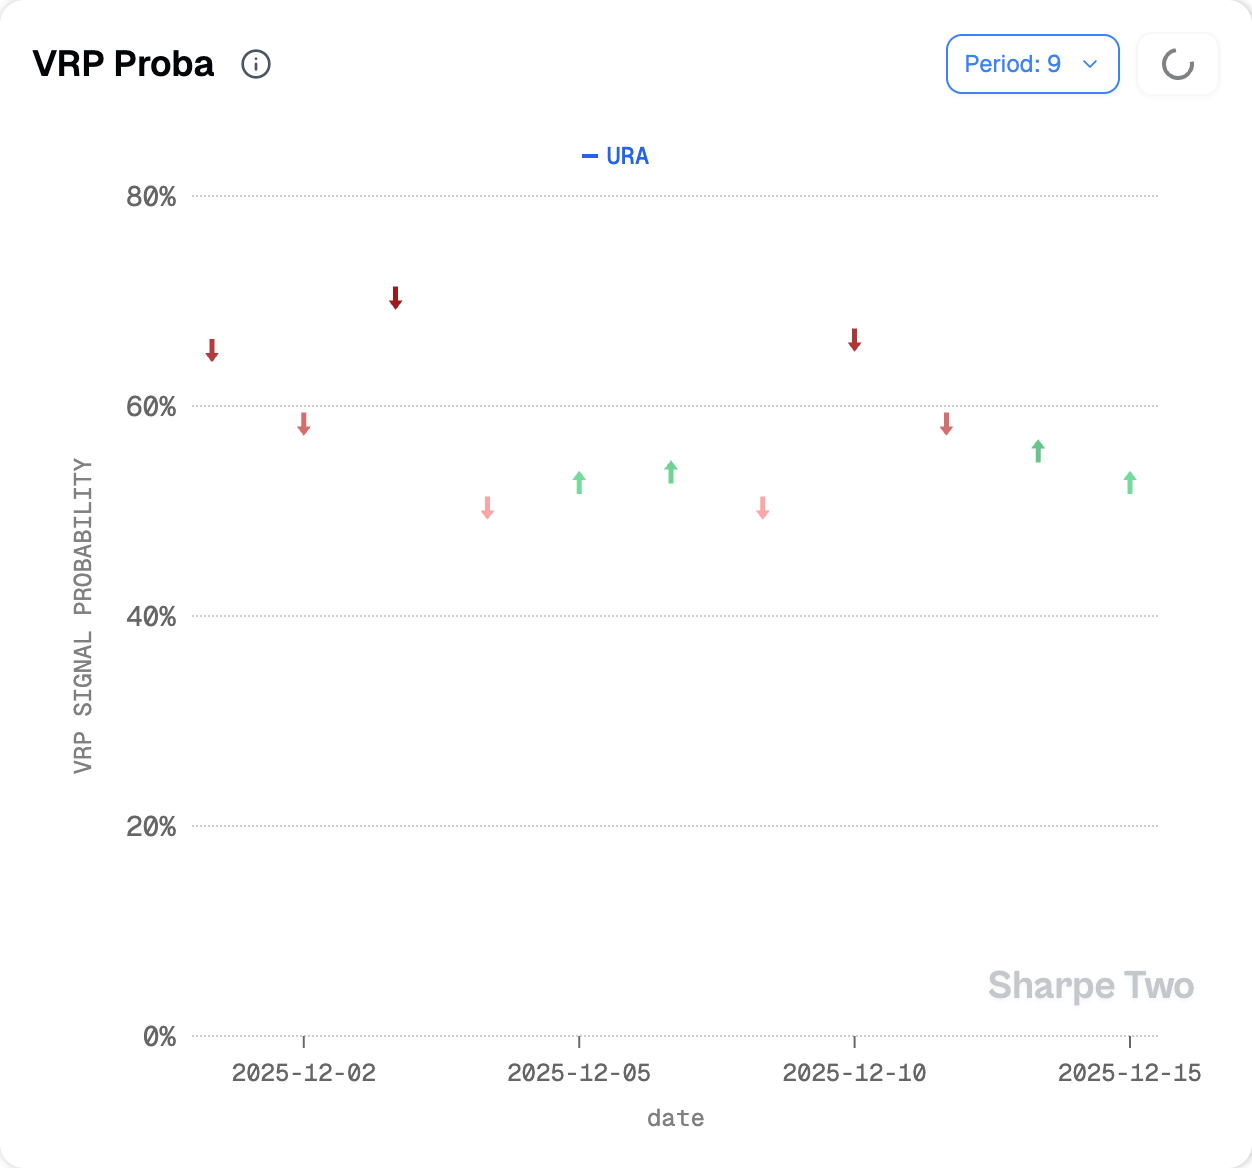Click the 2025-12-10 date axis label
This screenshot has height=1168, width=1252.
tap(854, 1073)
